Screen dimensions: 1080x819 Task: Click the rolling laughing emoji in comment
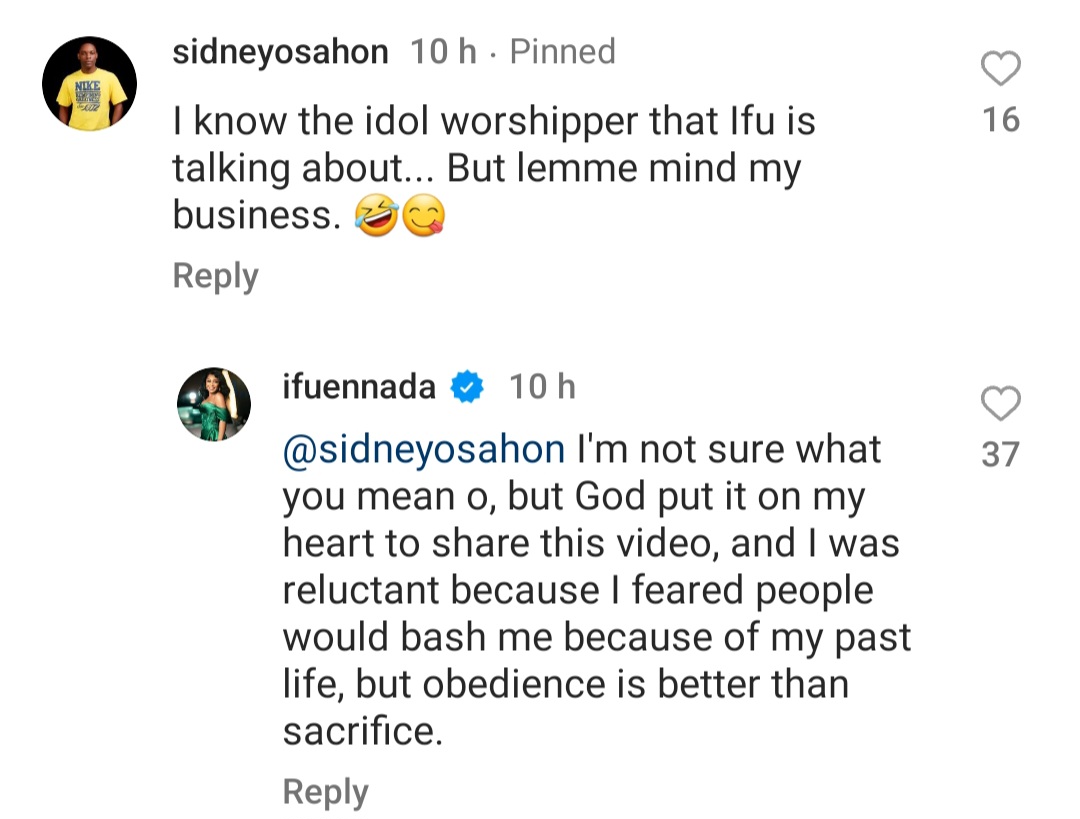click(376, 215)
